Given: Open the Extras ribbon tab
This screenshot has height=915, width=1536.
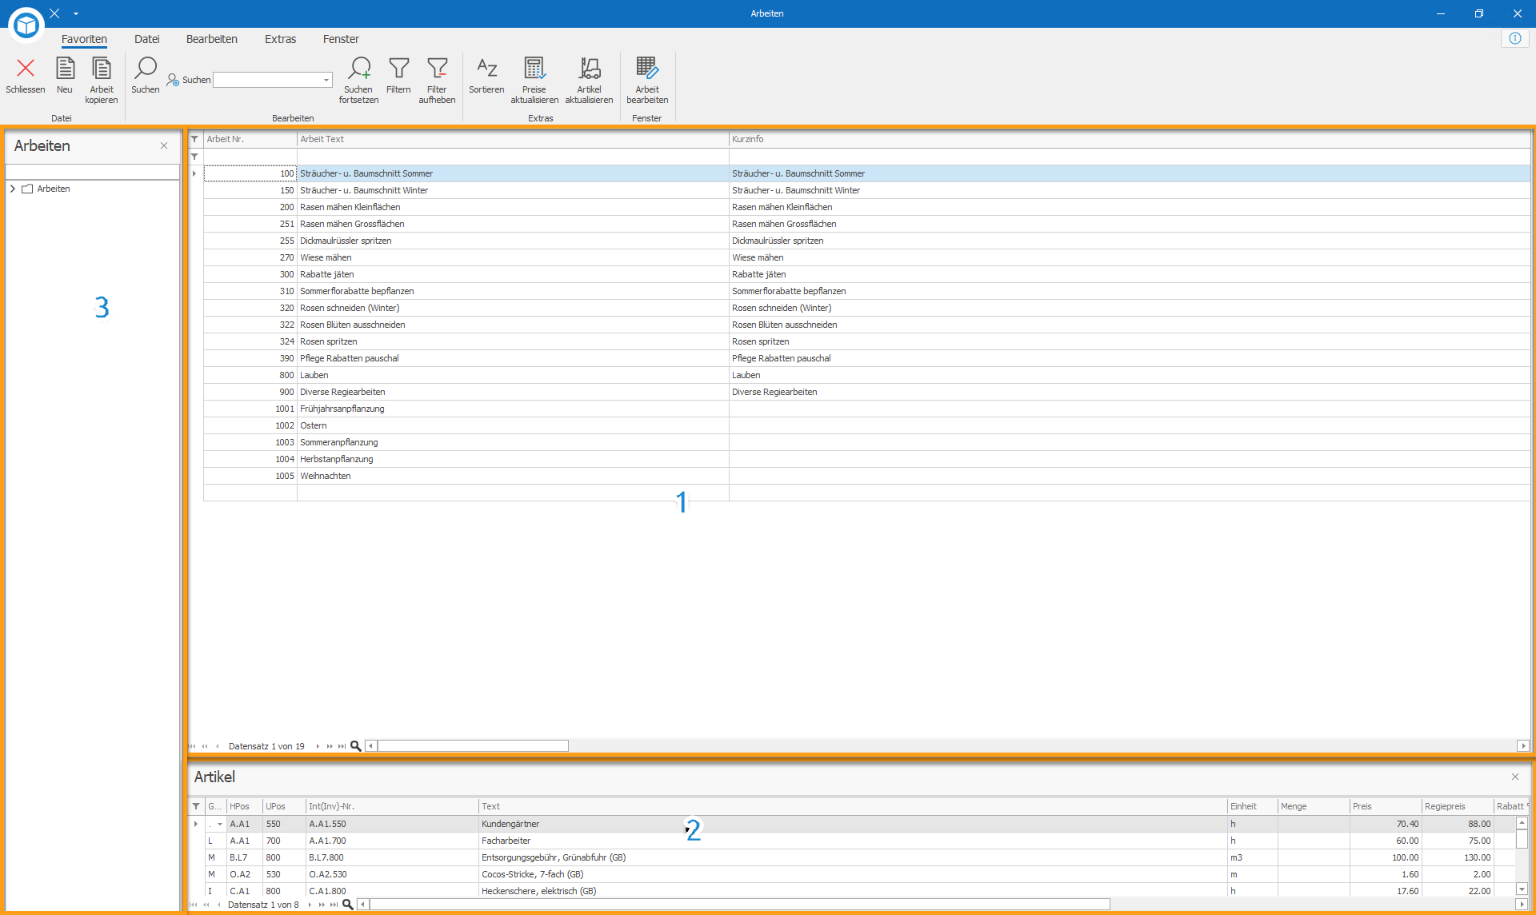Looking at the screenshot, I should (x=280, y=39).
